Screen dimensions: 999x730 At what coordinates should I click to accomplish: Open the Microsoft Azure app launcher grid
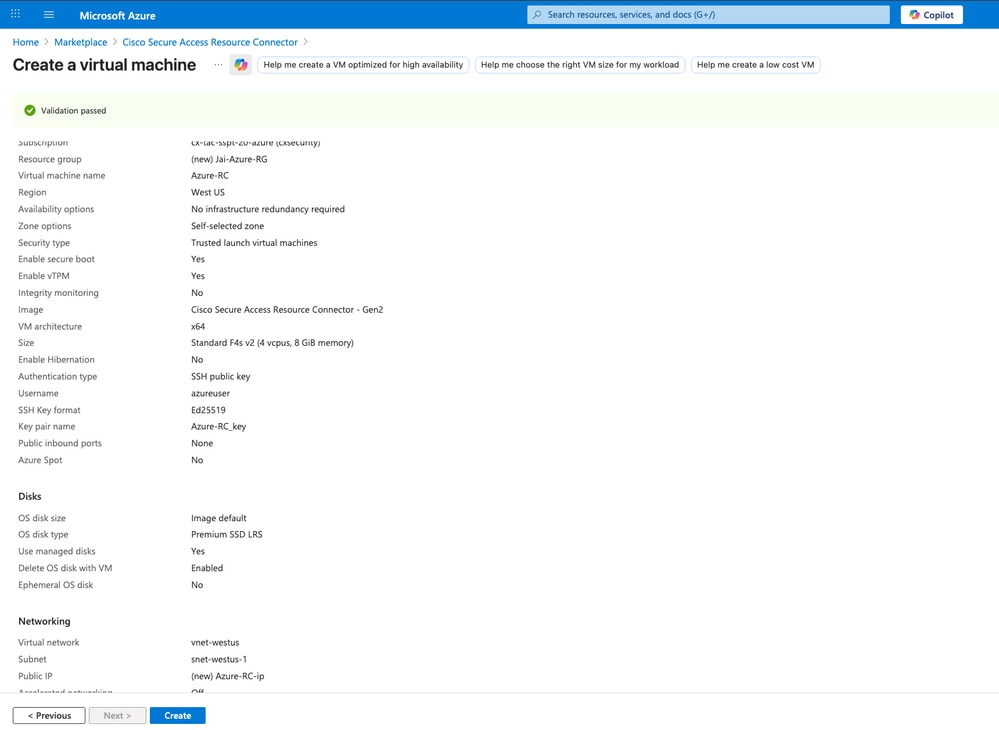click(13, 14)
